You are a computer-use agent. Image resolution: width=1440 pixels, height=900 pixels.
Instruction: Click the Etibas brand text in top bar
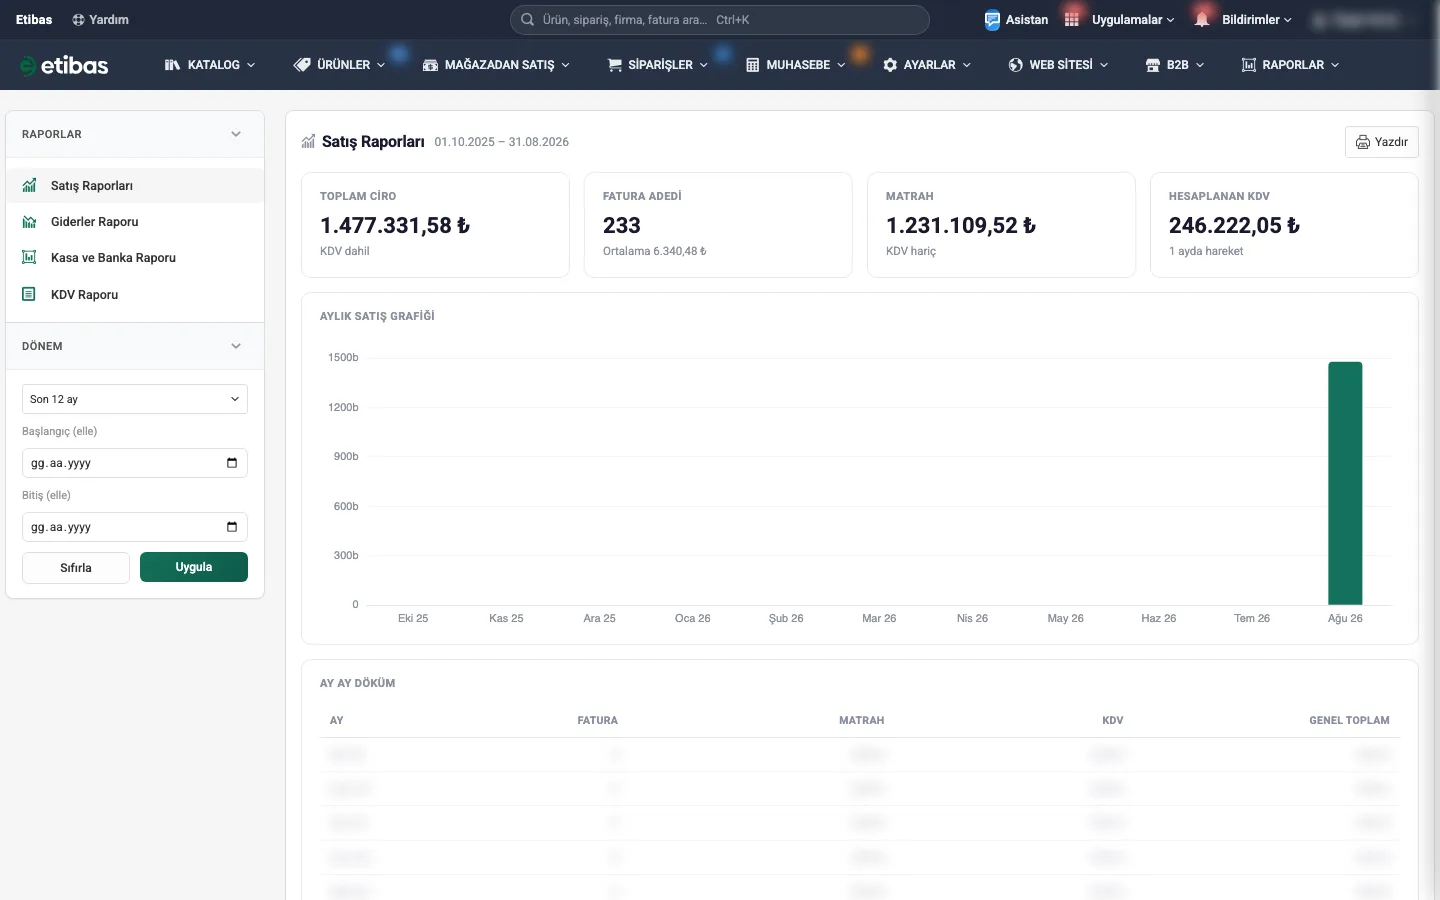tap(34, 20)
